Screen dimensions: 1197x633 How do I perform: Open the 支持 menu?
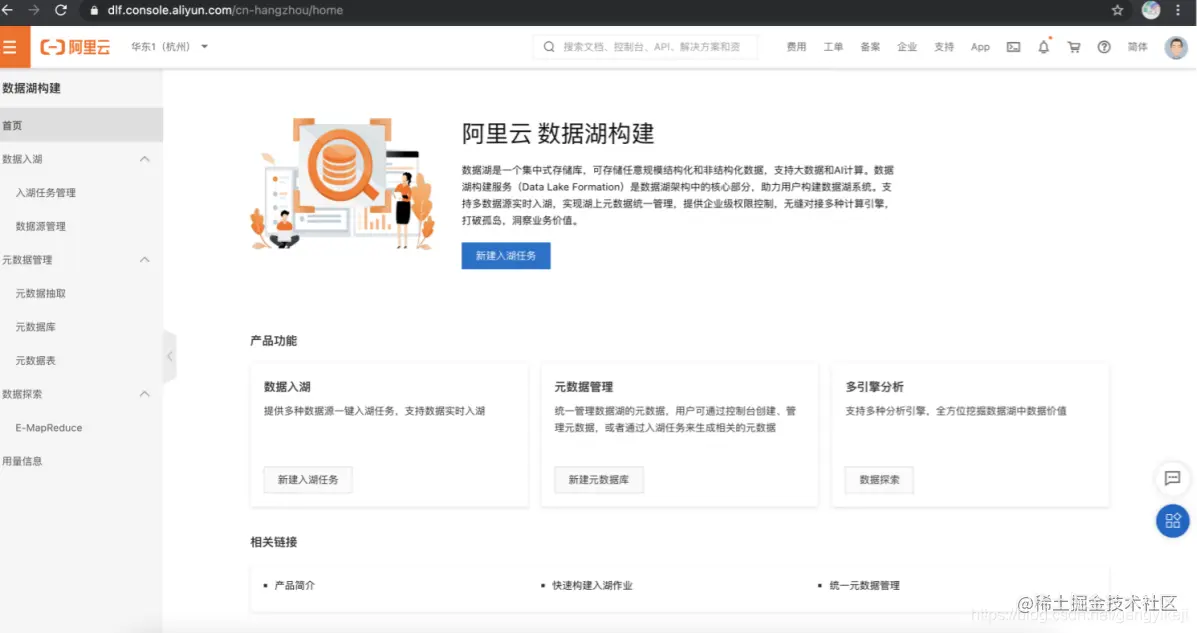944,47
